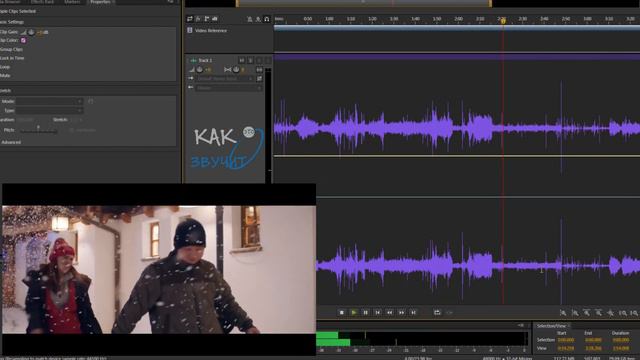Show the Effects (fx) track controls icon

point(198,19)
